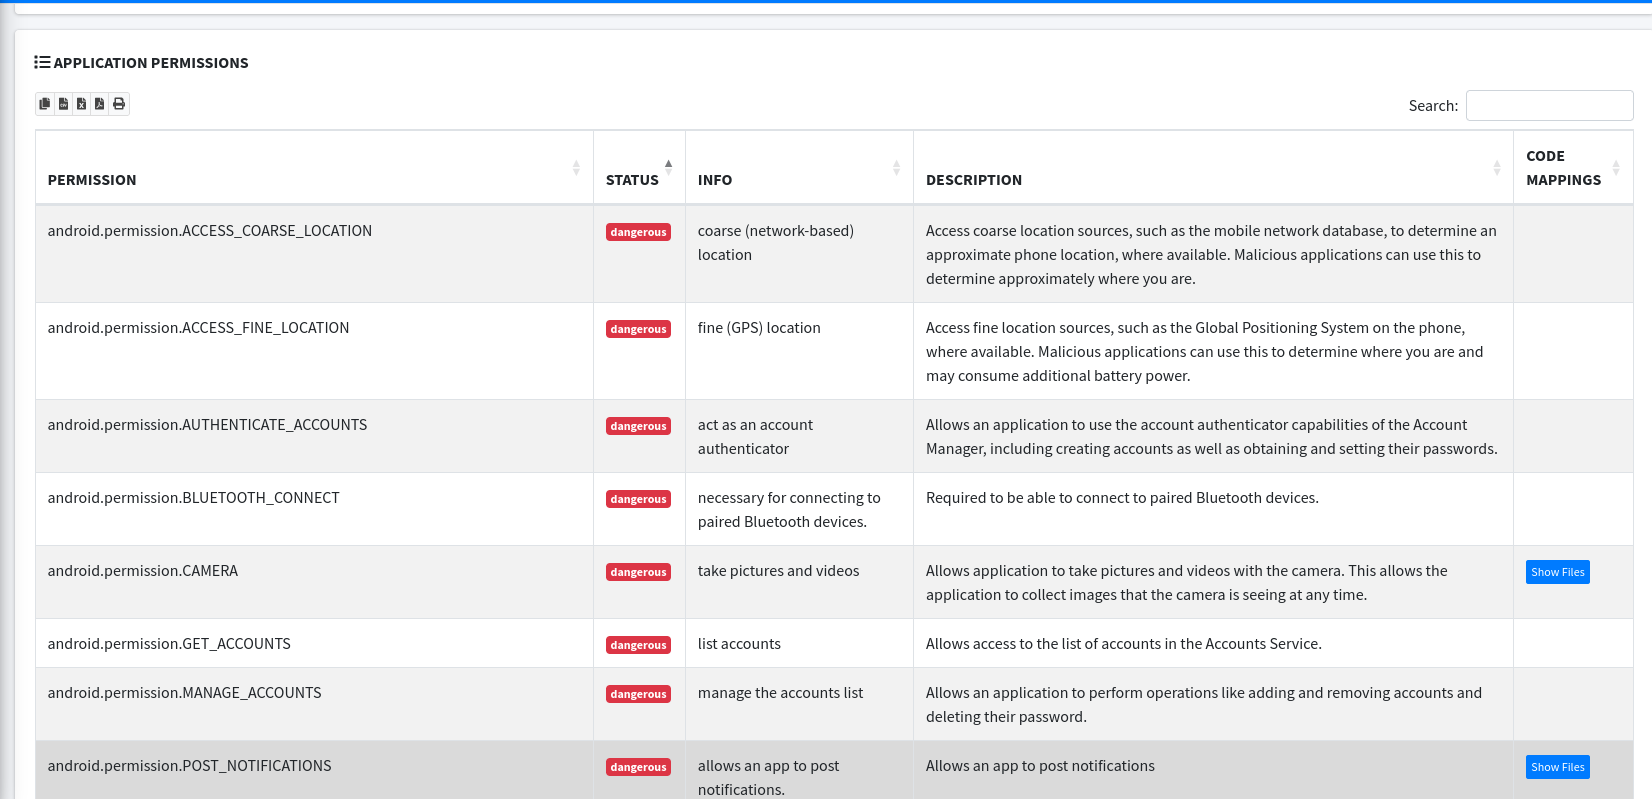Export permissions table as Excel
This screenshot has width=1652, height=799.
point(82,104)
